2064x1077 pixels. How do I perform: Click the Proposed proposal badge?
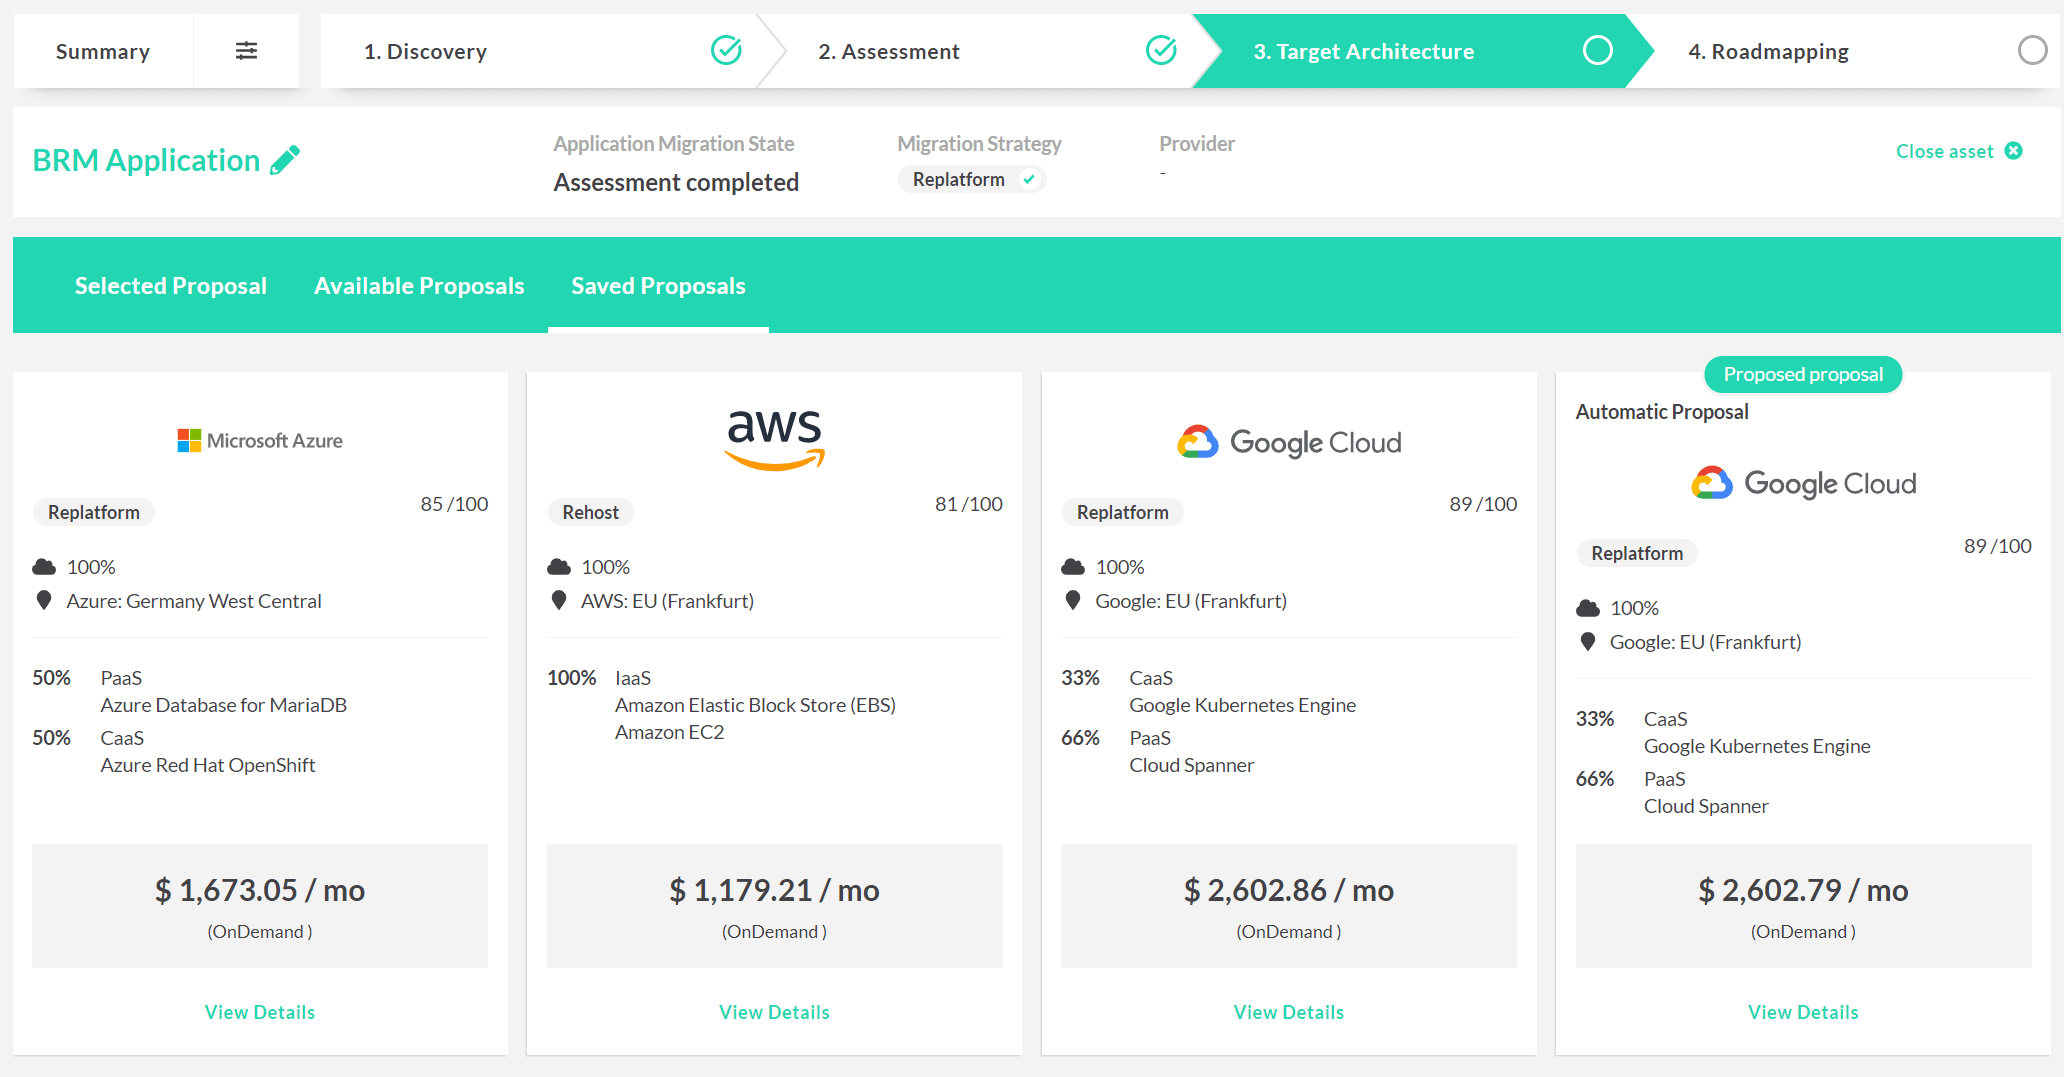[1803, 374]
